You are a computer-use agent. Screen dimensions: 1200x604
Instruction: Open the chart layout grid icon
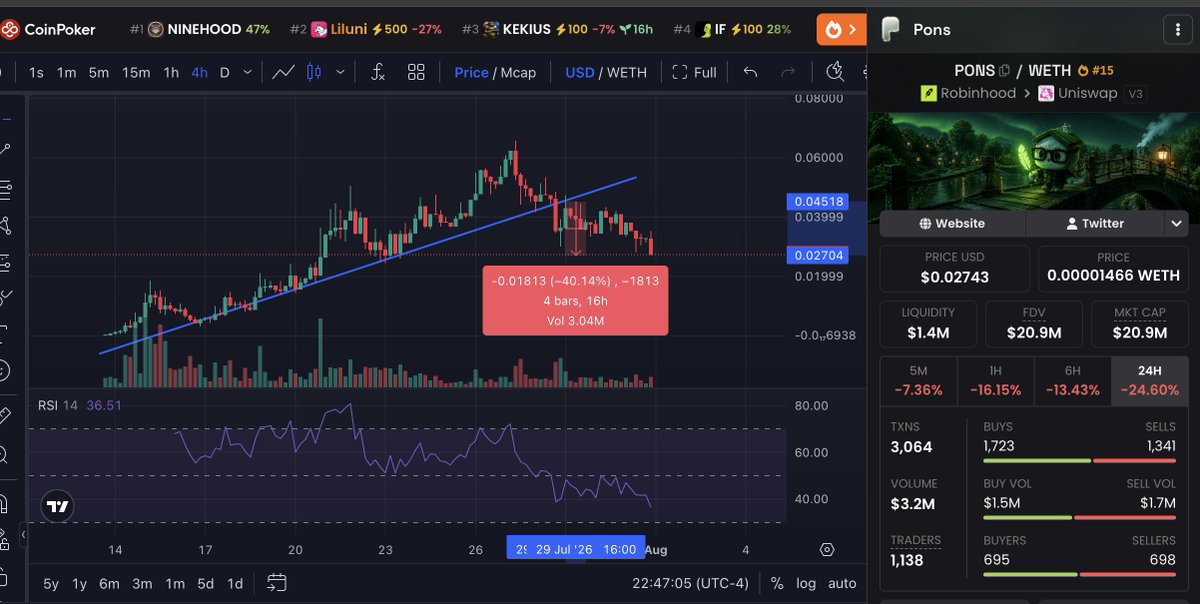pos(416,72)
